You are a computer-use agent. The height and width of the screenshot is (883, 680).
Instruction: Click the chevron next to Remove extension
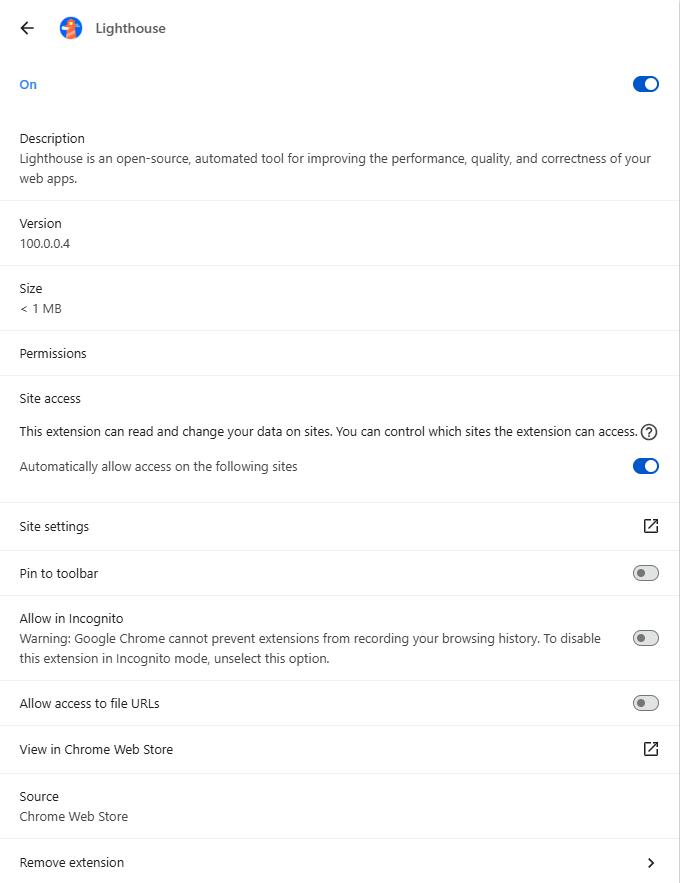click(651, 862)
